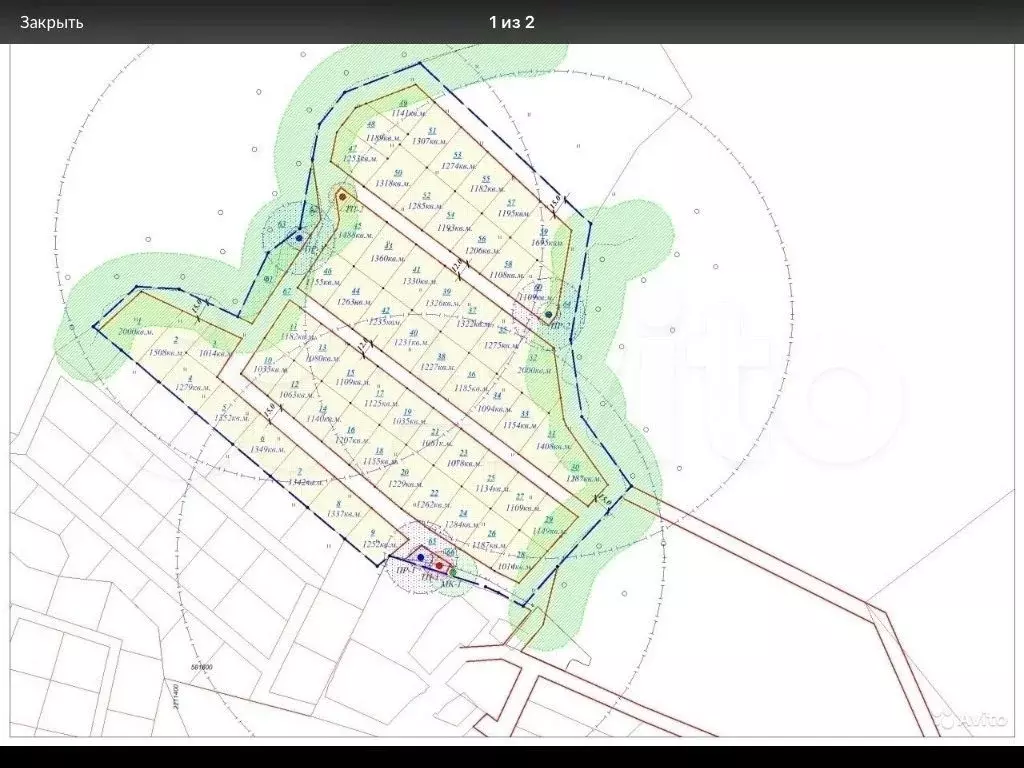The width and height of the screenshot is (1024, 768).
Task: Click plot 4 label '1279кв.м'
Action: pos(193,388)
